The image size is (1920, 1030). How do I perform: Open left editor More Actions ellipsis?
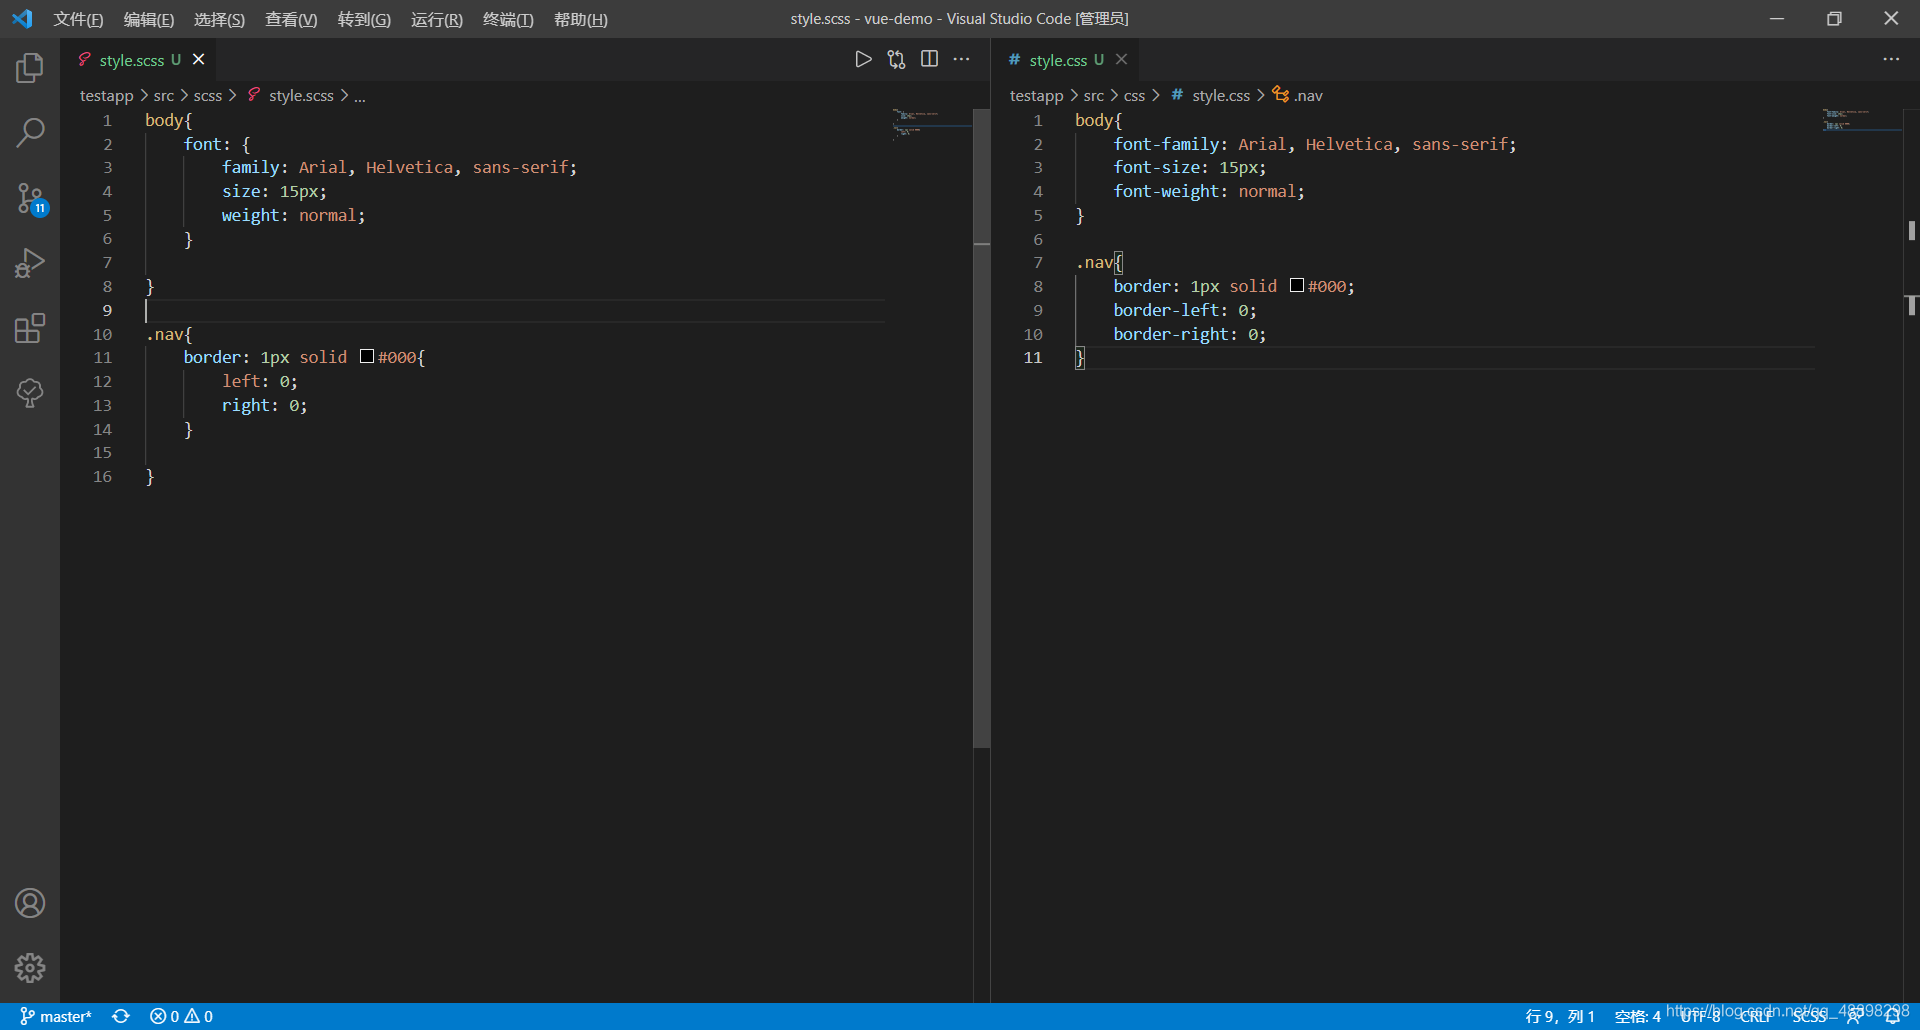pyautogui.click(x=961, y=60)
